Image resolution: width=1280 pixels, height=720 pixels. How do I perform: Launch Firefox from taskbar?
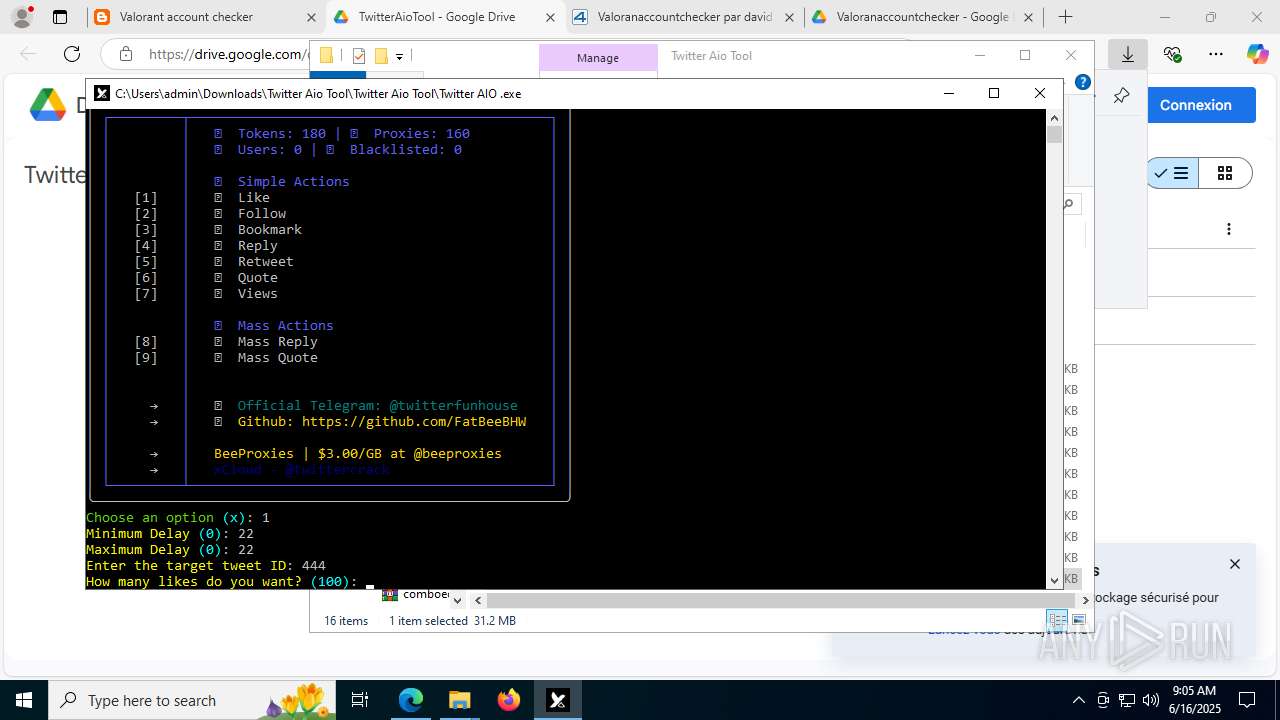(509, 700)
